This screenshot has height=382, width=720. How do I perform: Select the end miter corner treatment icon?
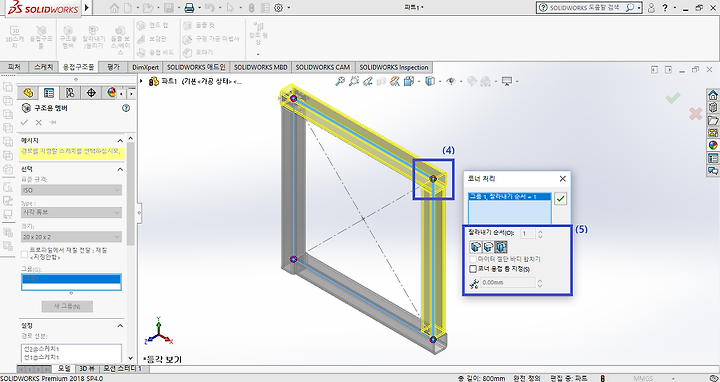(476, 247)
